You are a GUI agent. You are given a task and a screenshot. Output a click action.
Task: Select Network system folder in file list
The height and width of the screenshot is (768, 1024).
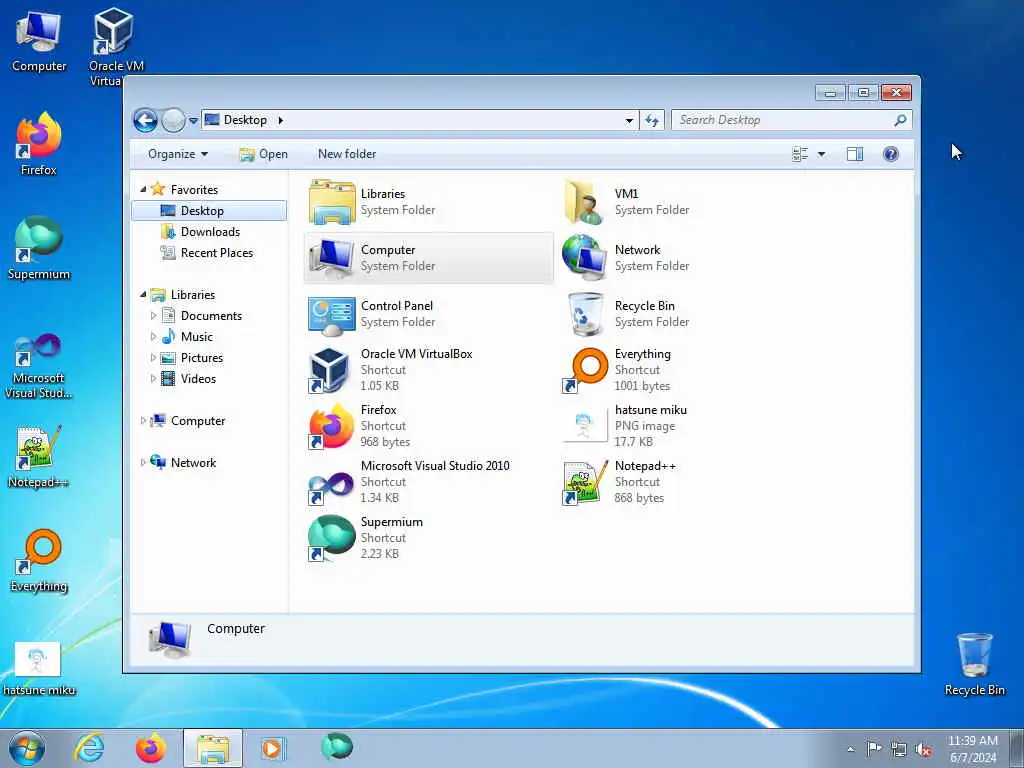tap(625, 258)
